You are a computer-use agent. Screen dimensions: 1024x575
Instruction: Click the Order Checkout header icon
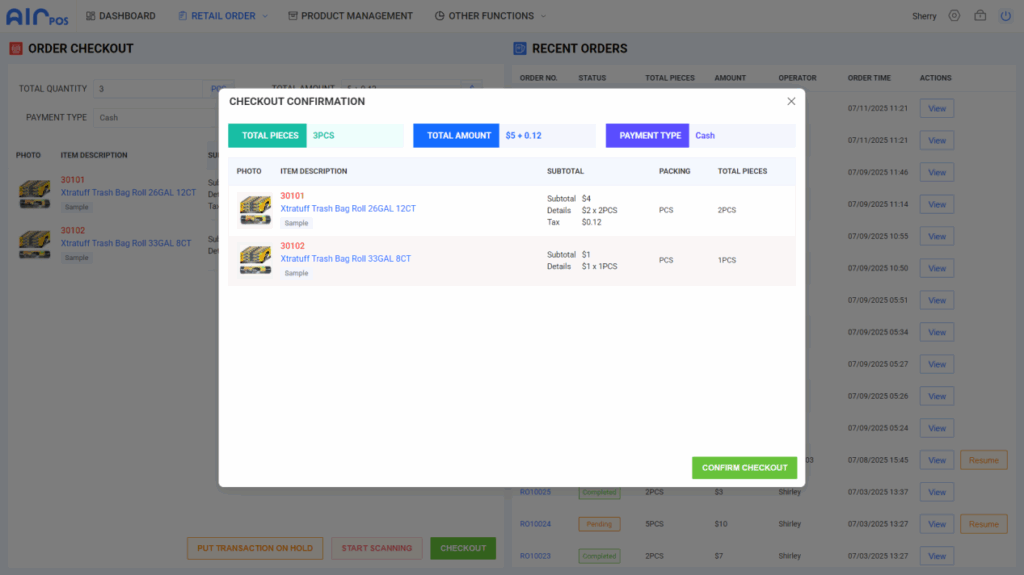tap(16, 48)
